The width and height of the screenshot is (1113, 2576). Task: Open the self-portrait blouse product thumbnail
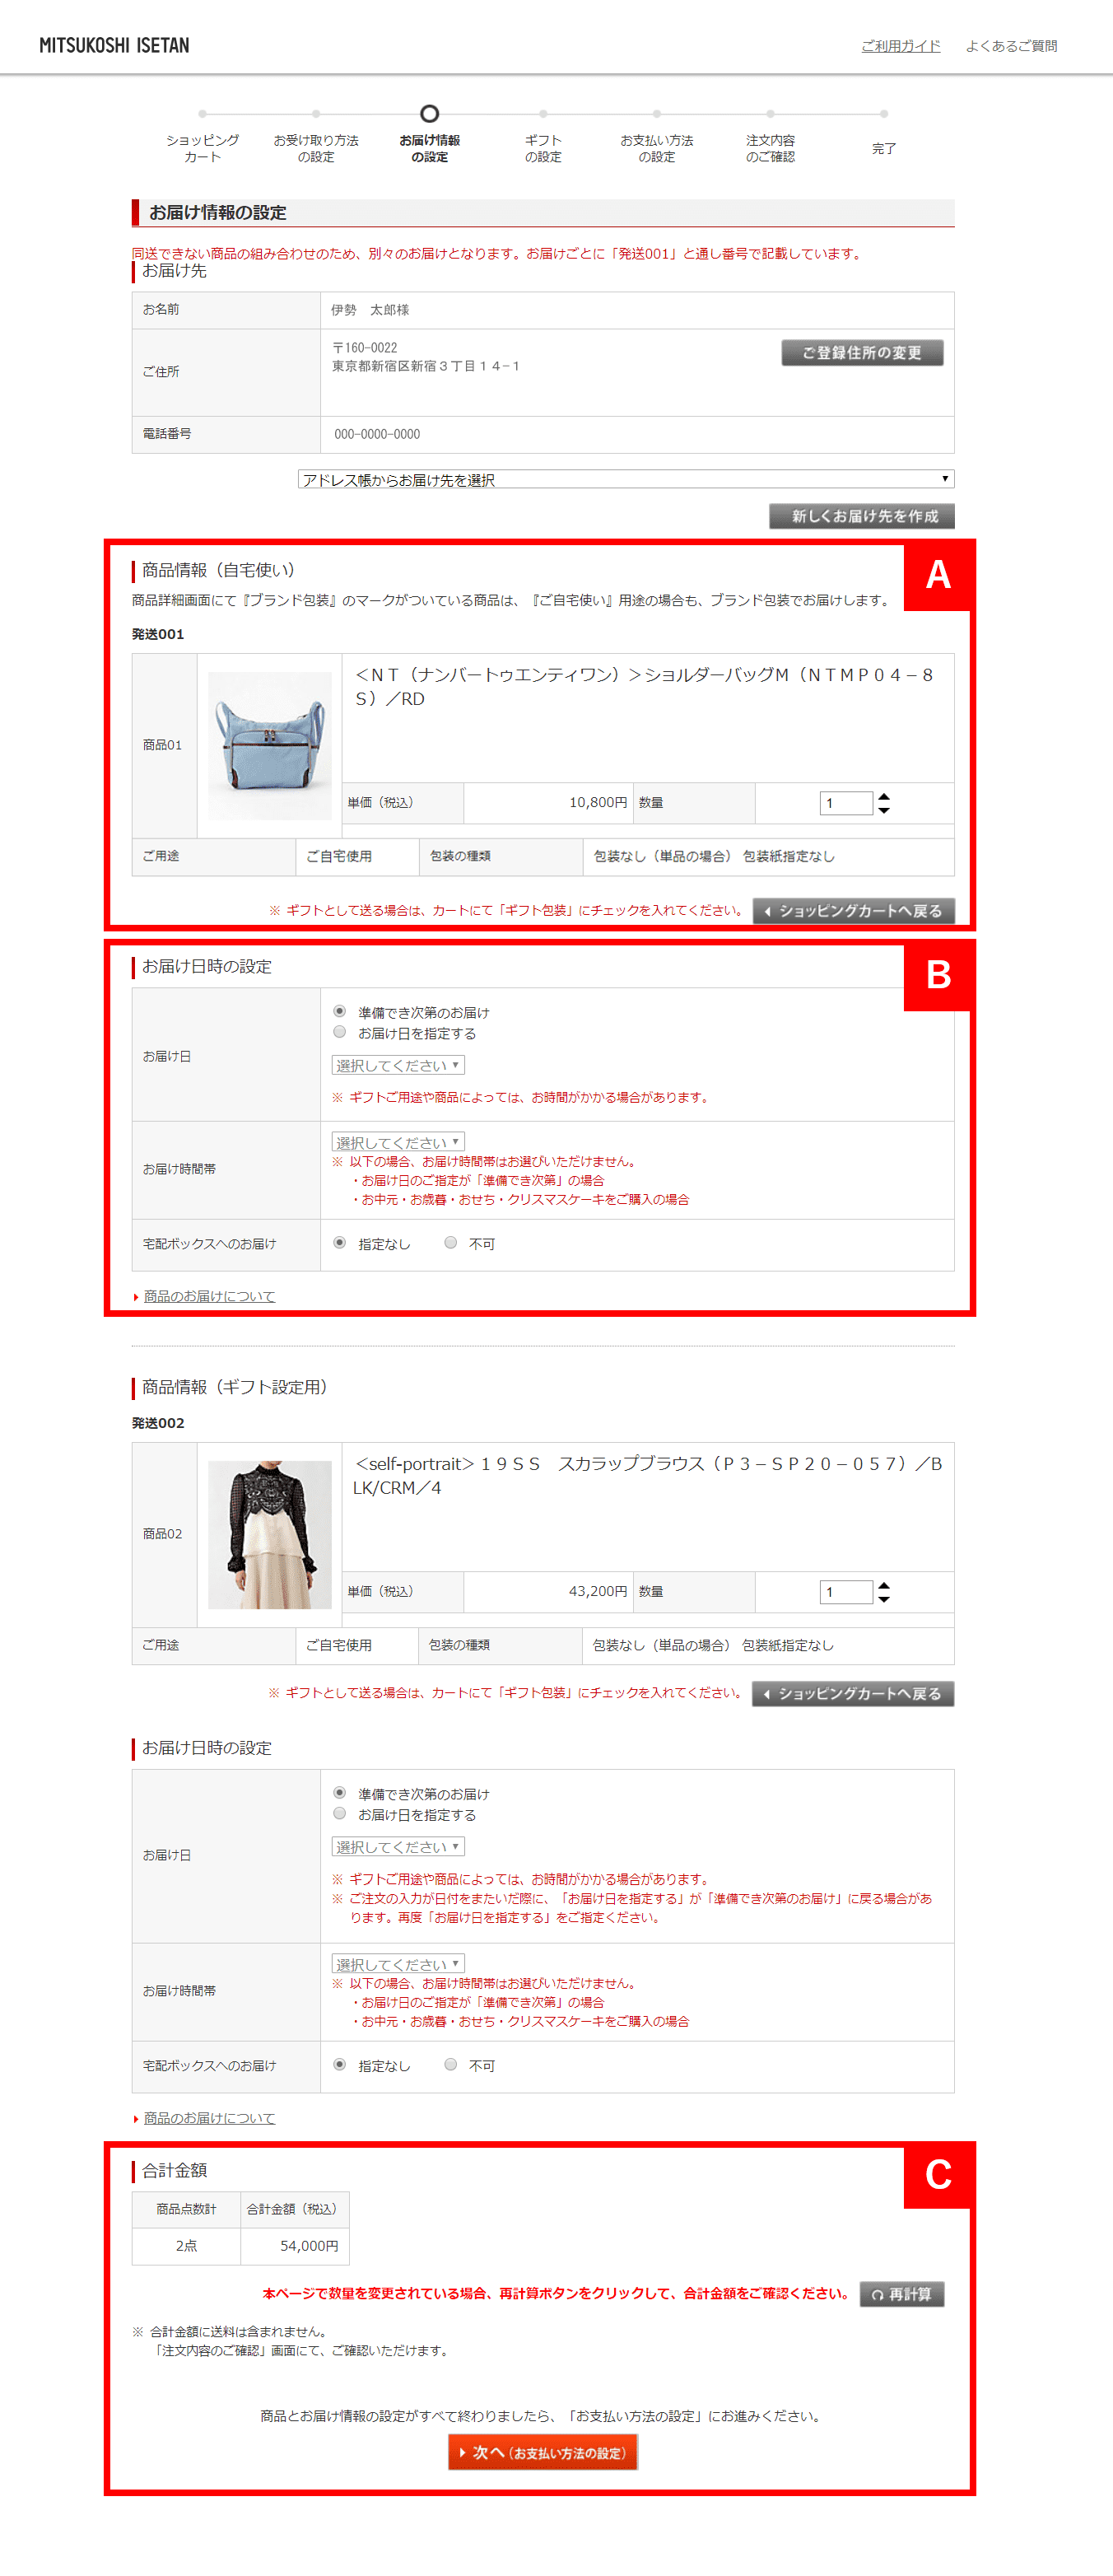[x=269, y=1534]
